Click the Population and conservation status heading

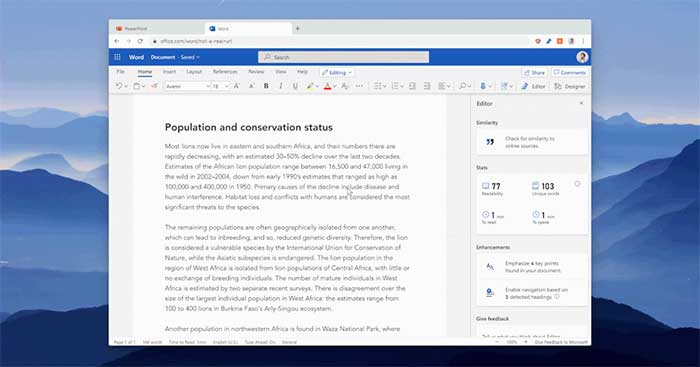249,127
